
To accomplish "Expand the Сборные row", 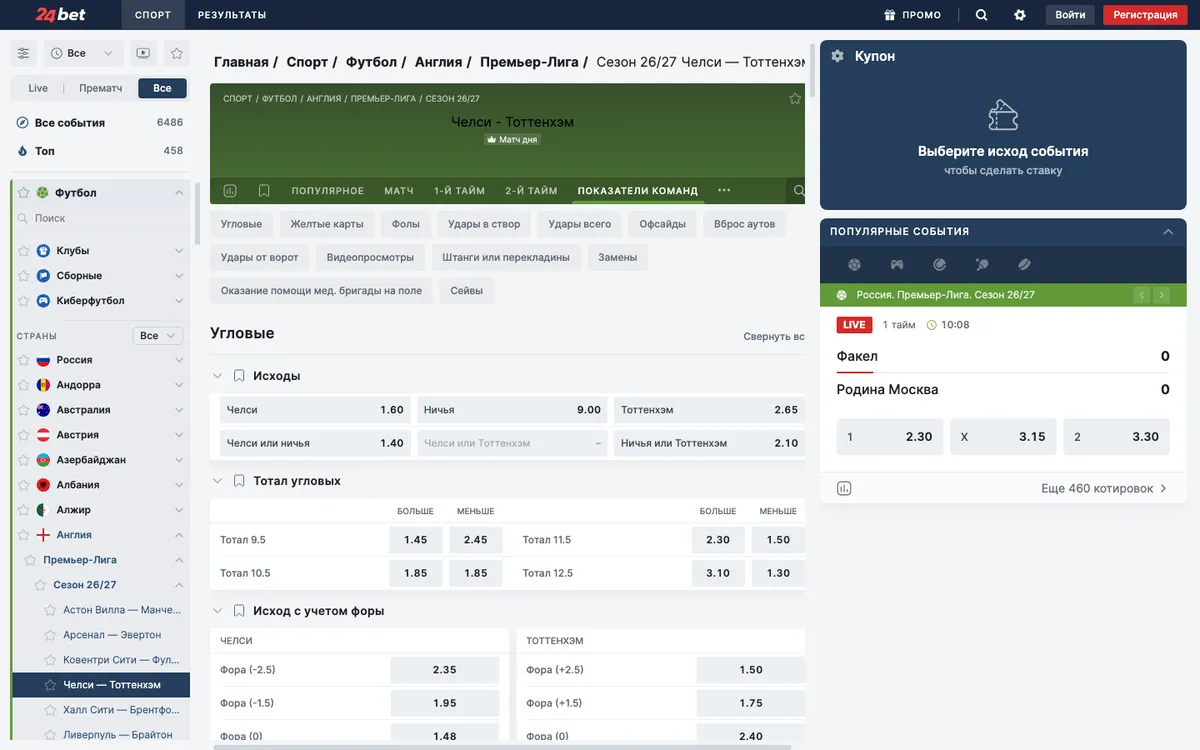I will [101, 276].
